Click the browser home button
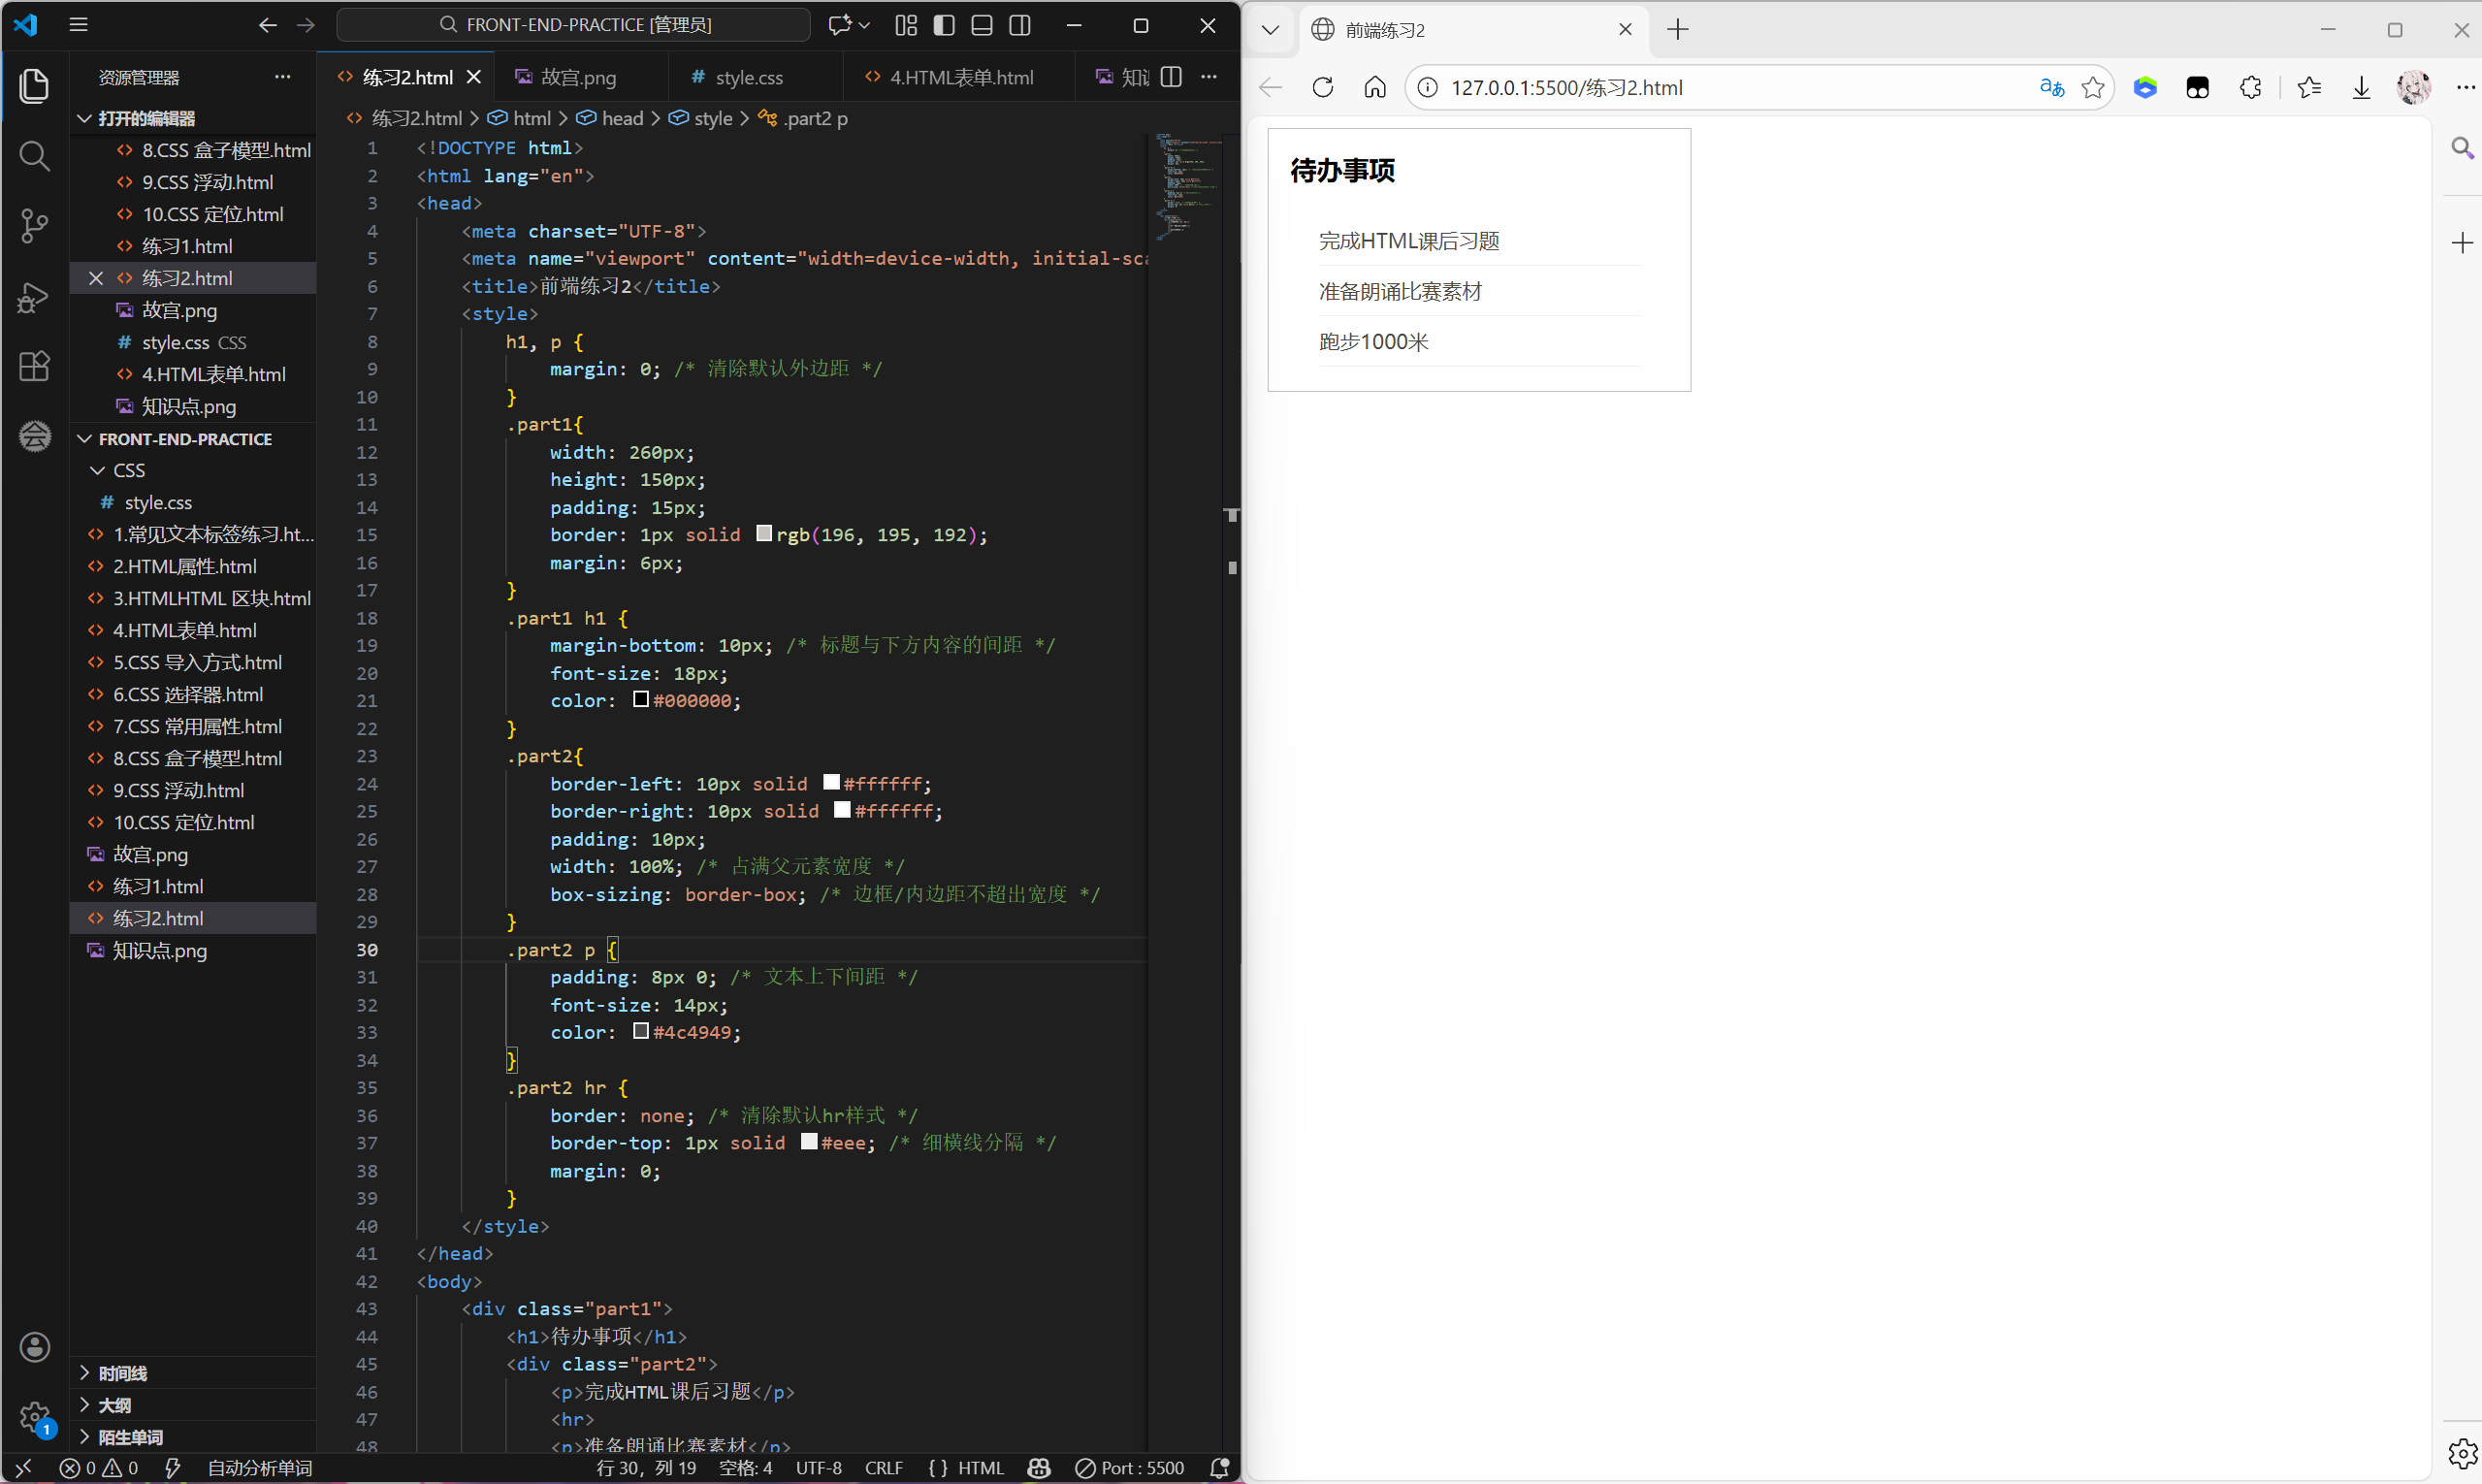 pos(1375,88)
